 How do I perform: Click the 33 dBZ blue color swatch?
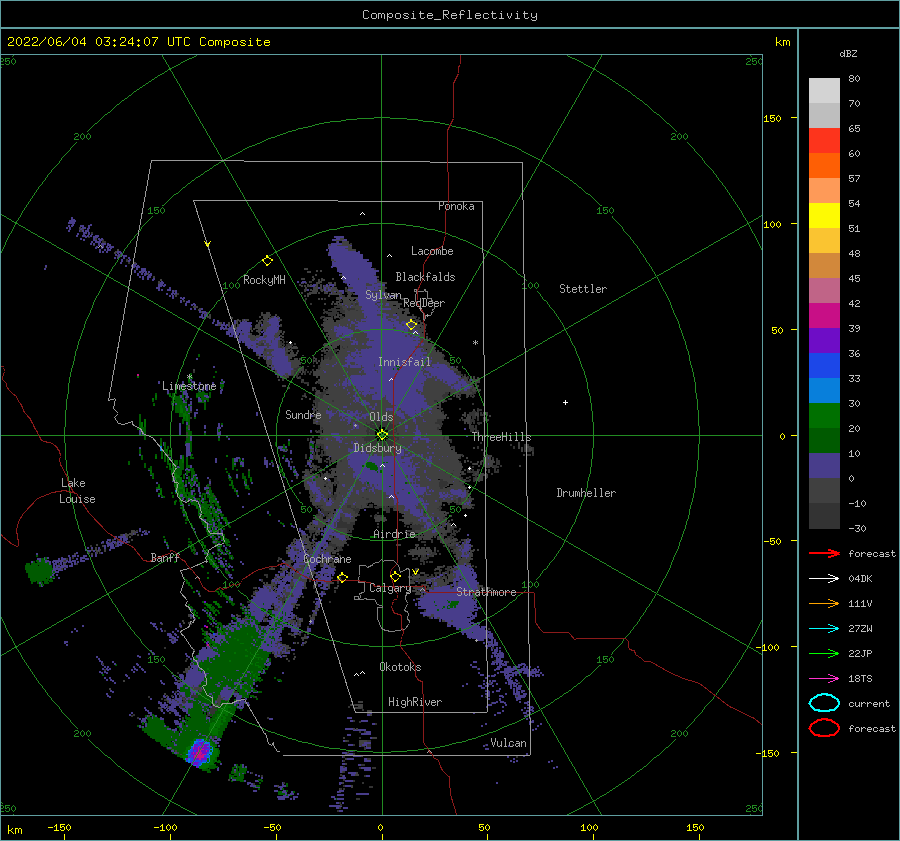824,366
